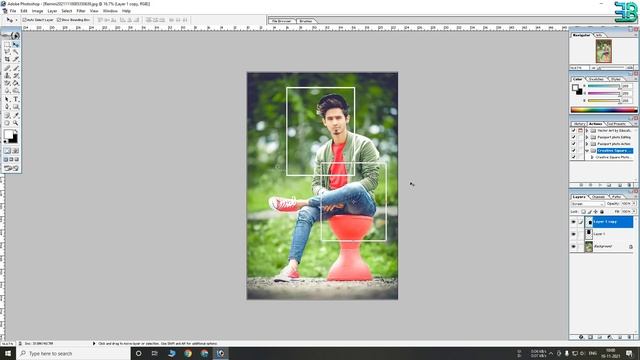The width and height of the screenshot is (640, 360).
Task: Select the Healing Brush tool
Action: 7,68
